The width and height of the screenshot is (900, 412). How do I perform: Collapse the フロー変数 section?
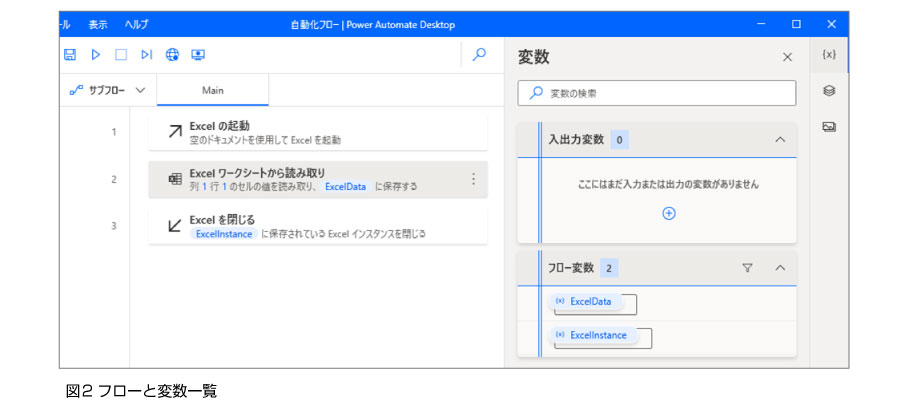click(779, 268)
